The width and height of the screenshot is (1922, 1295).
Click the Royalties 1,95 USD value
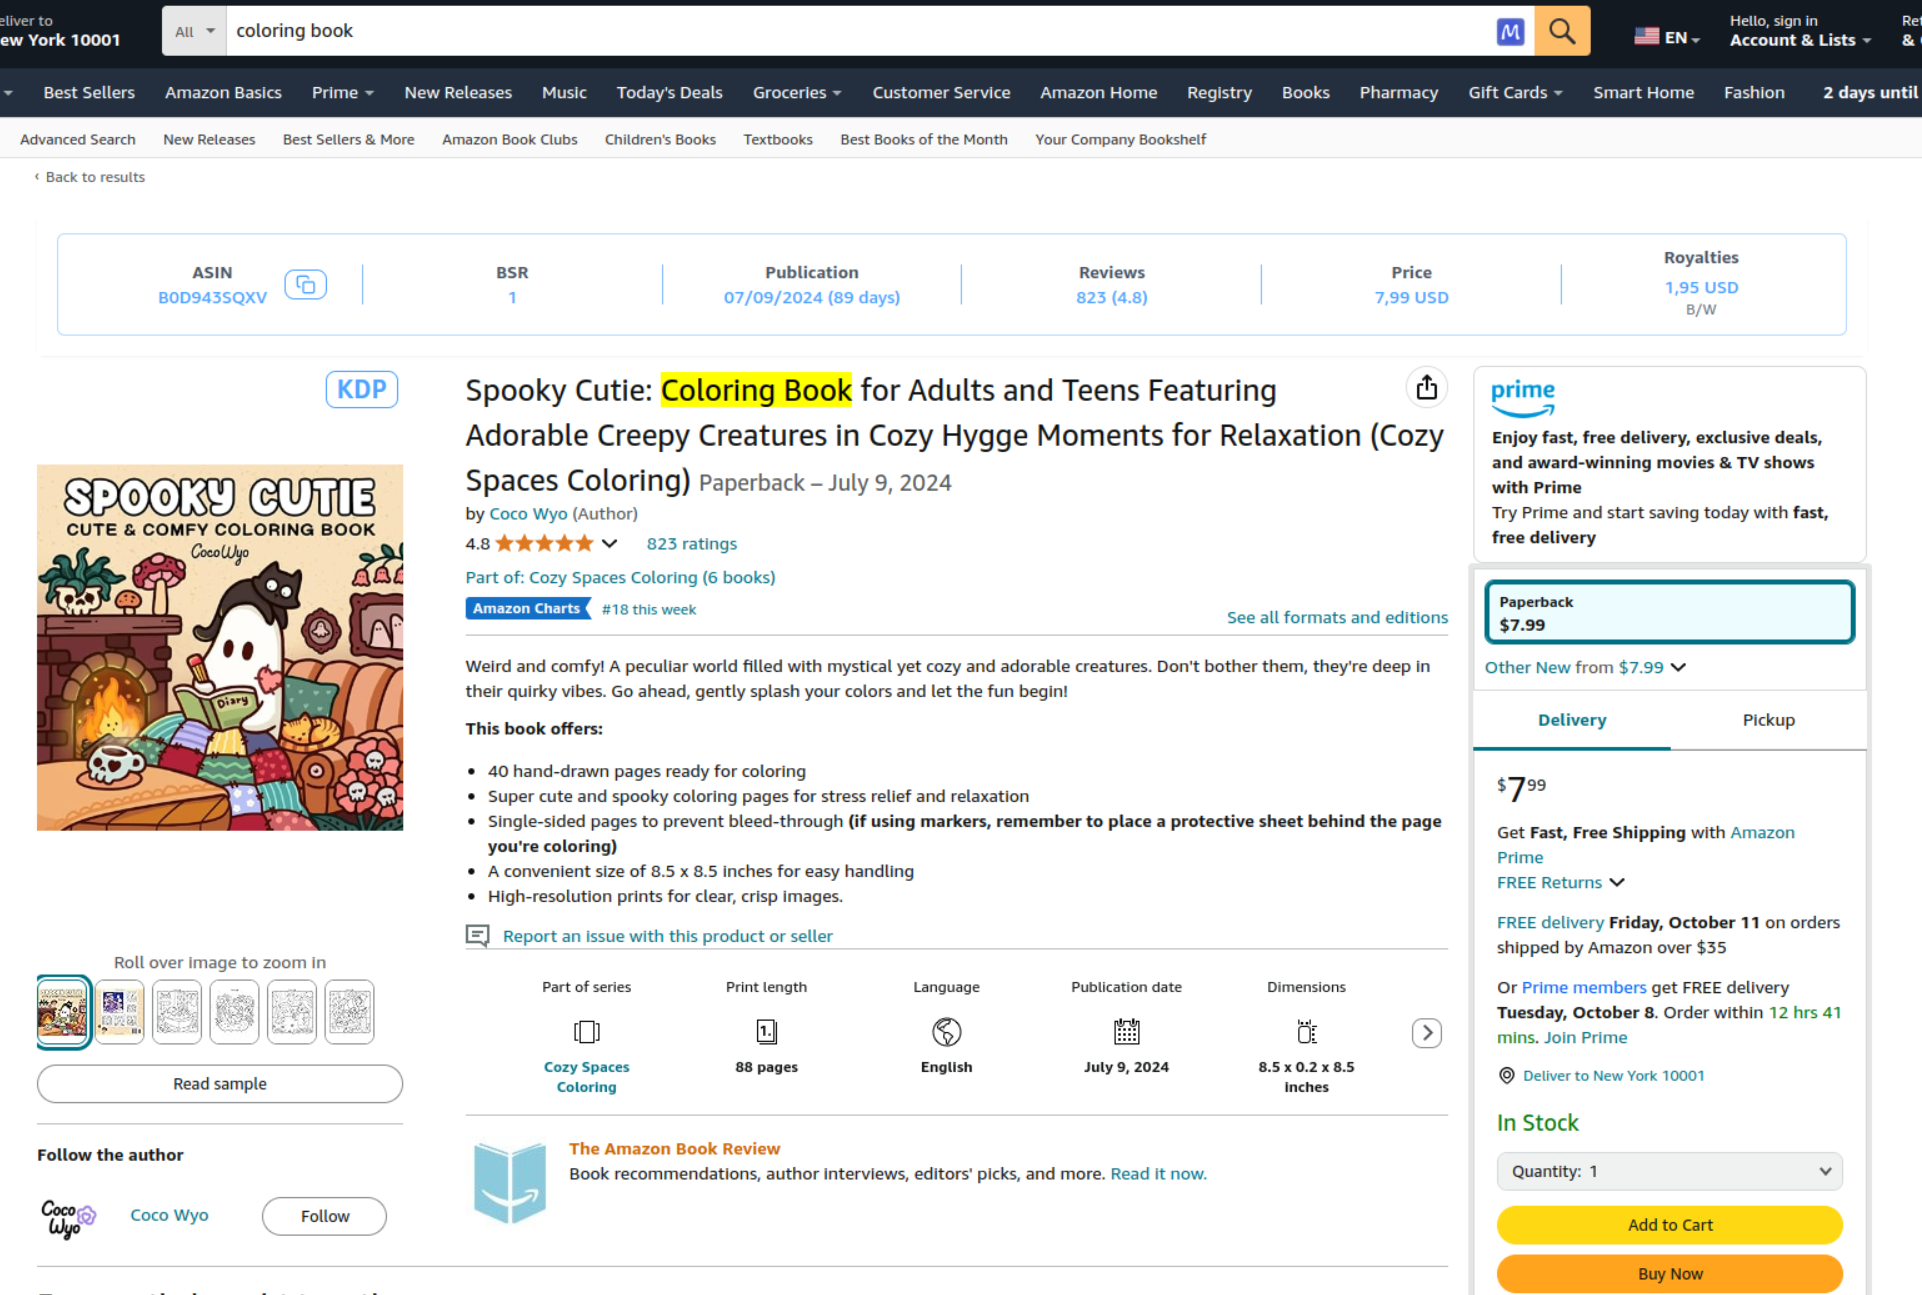(x=1701, y=287)
